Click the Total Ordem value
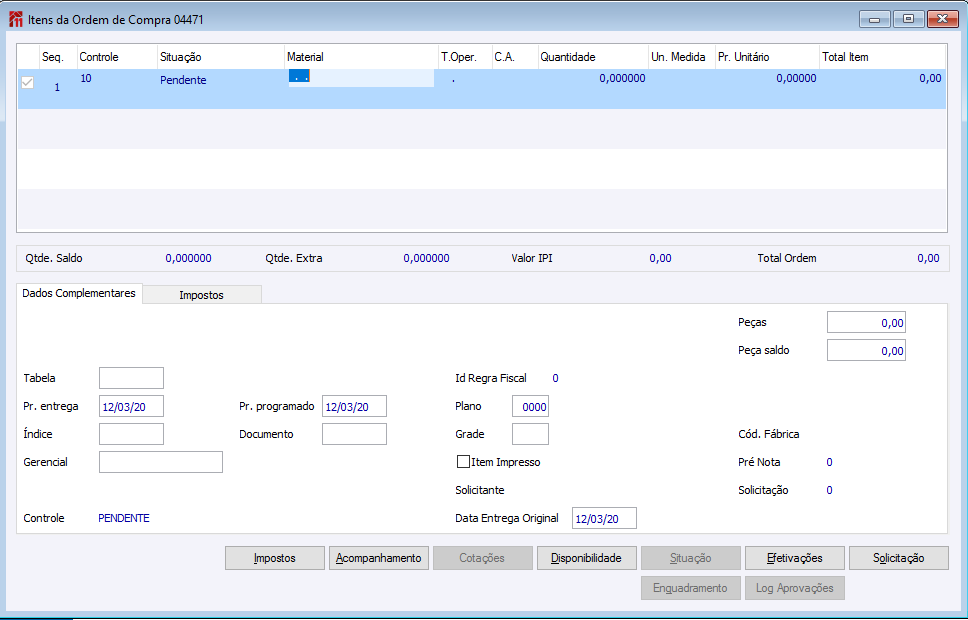This screenshot has height=620, width=968. coord(928,258)
